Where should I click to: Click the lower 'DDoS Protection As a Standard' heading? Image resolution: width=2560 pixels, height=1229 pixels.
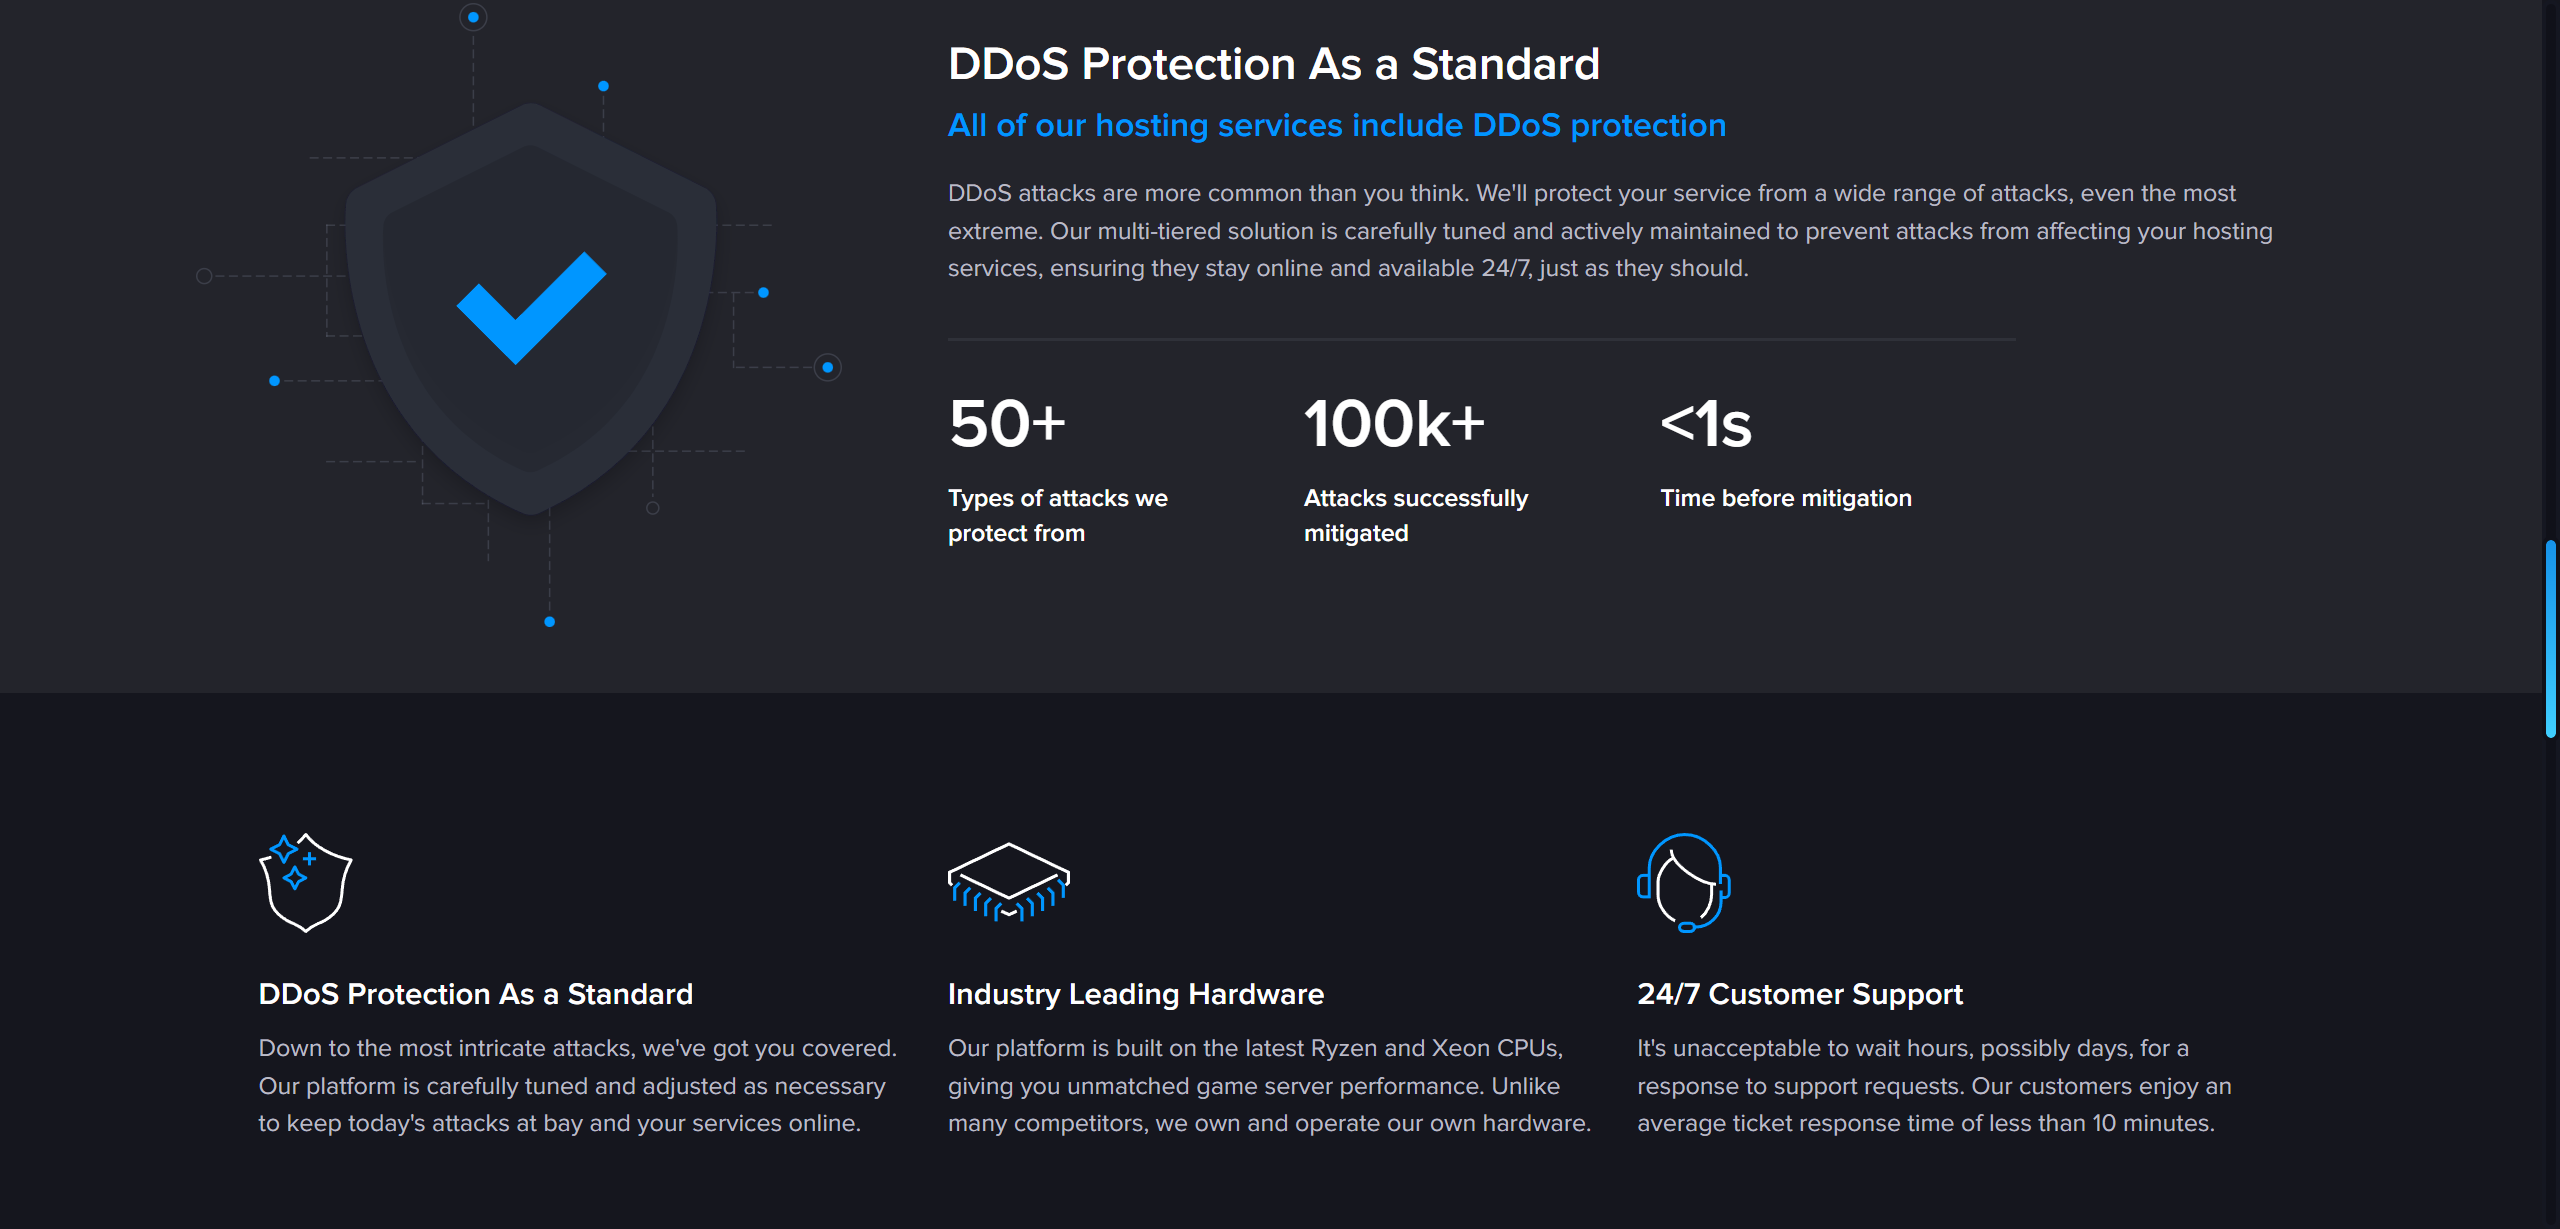point(475,994)
